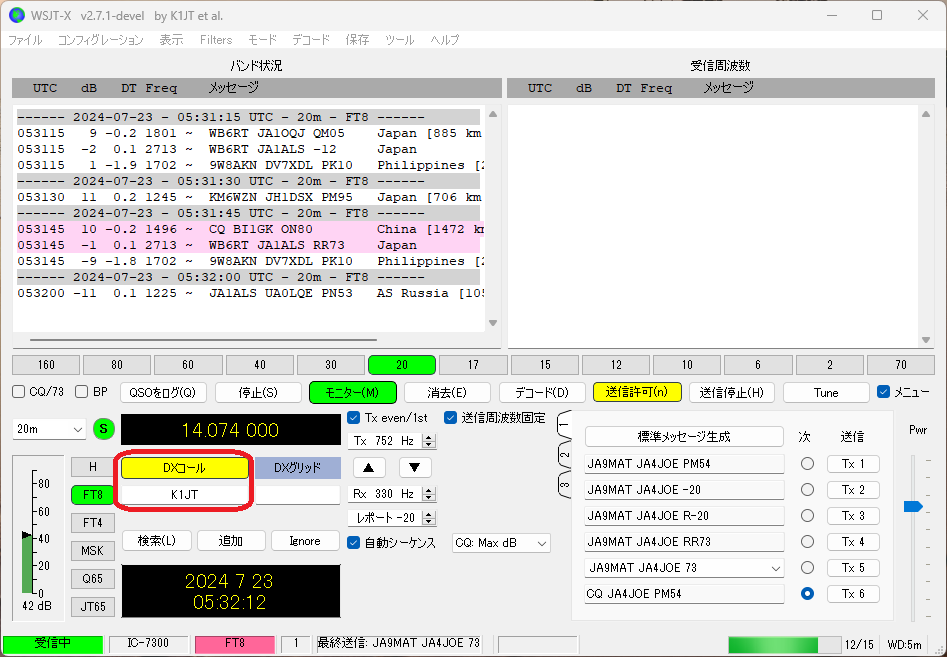Image resolution: width=947 pixels, height=657 pixels.
Task: Open the ファイル menu
Action: [25, 40]
